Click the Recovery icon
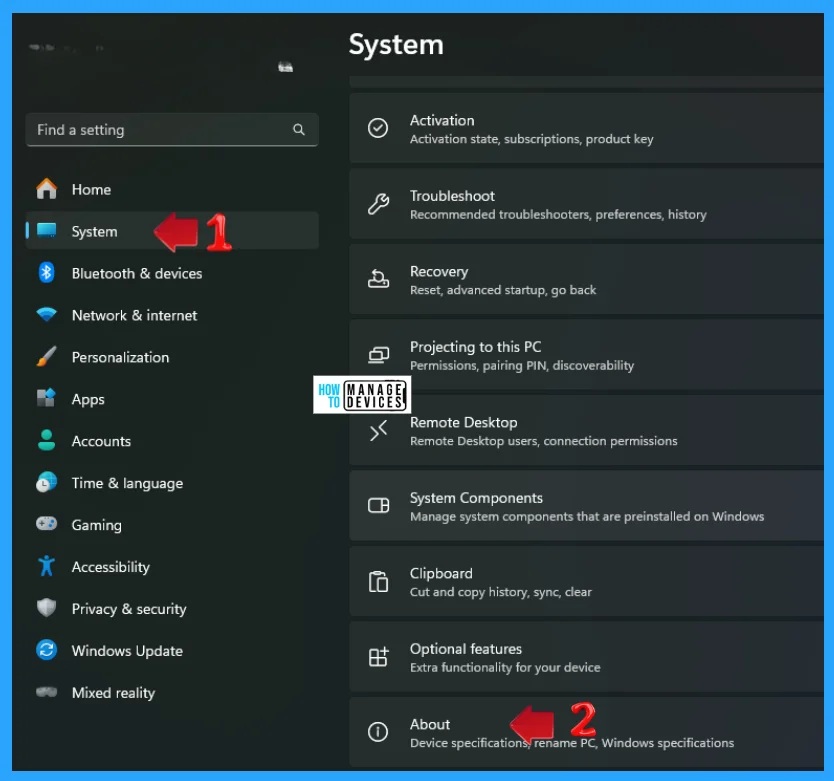This screenshot has width=834, height=781. tap(378, 279)
